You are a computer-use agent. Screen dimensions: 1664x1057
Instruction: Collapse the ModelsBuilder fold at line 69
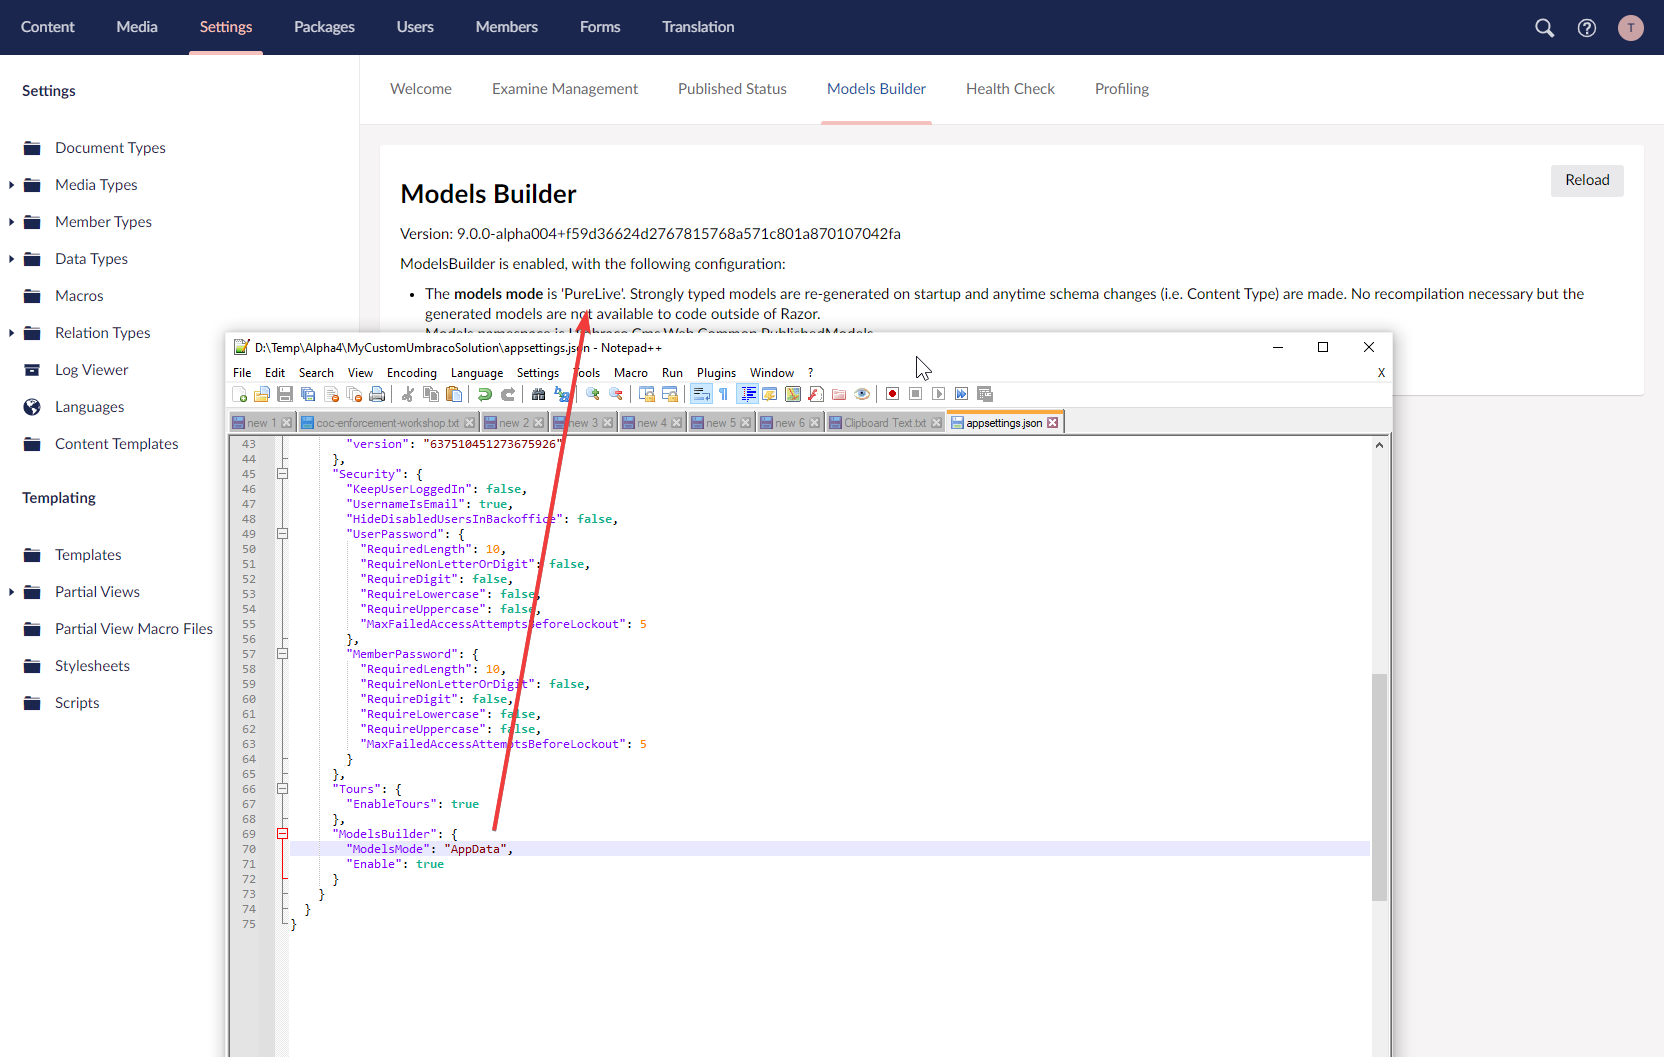282,833
